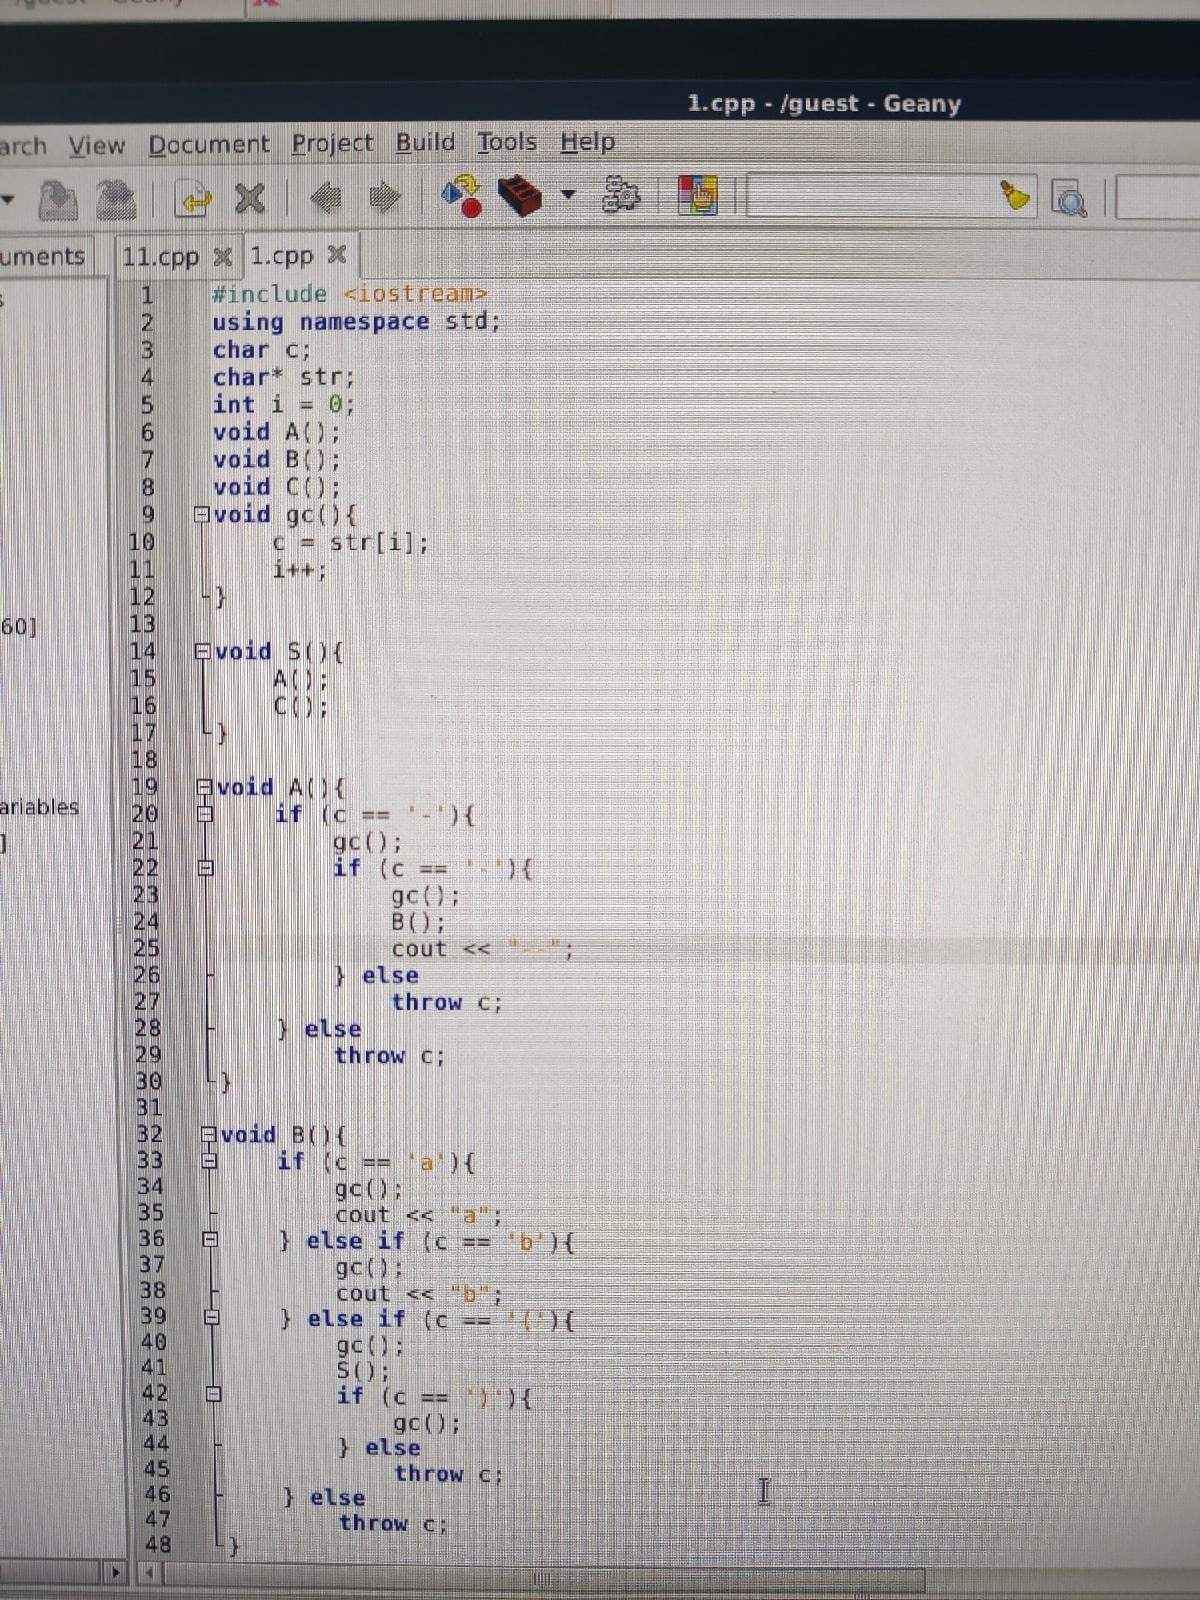
Task: Open the Tools menu
Action: (507, 142)
